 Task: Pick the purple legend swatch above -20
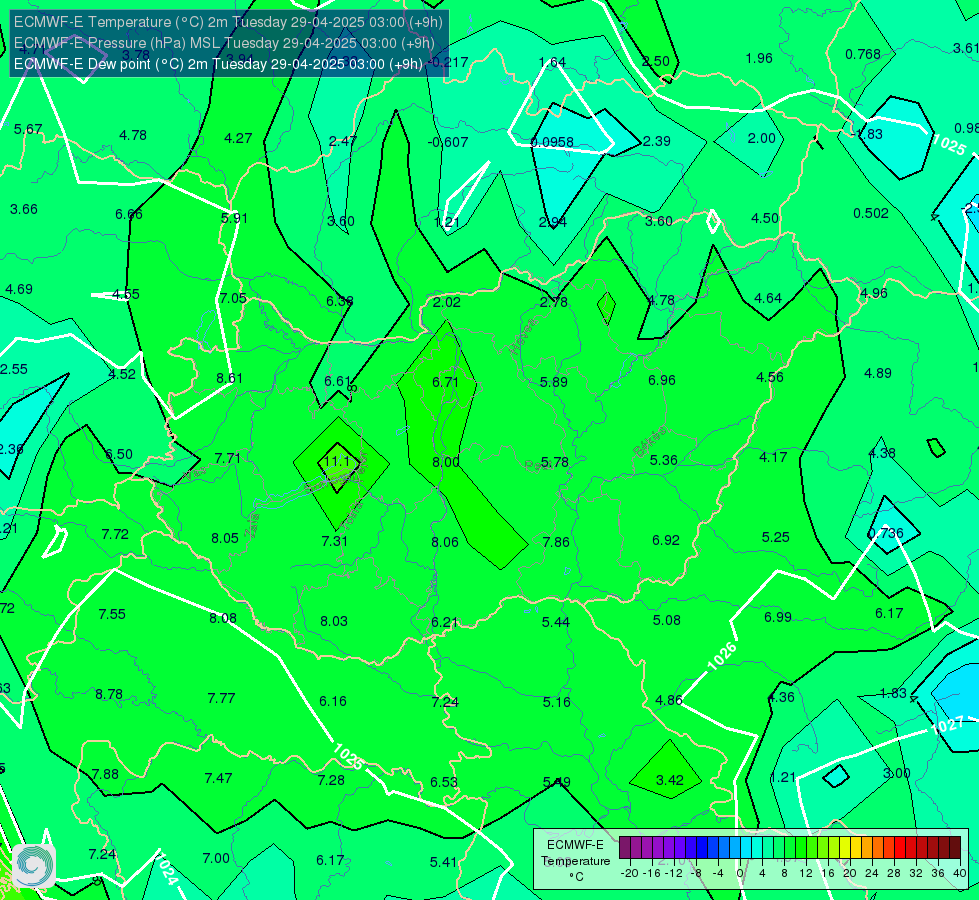click(x=625, y=848)
